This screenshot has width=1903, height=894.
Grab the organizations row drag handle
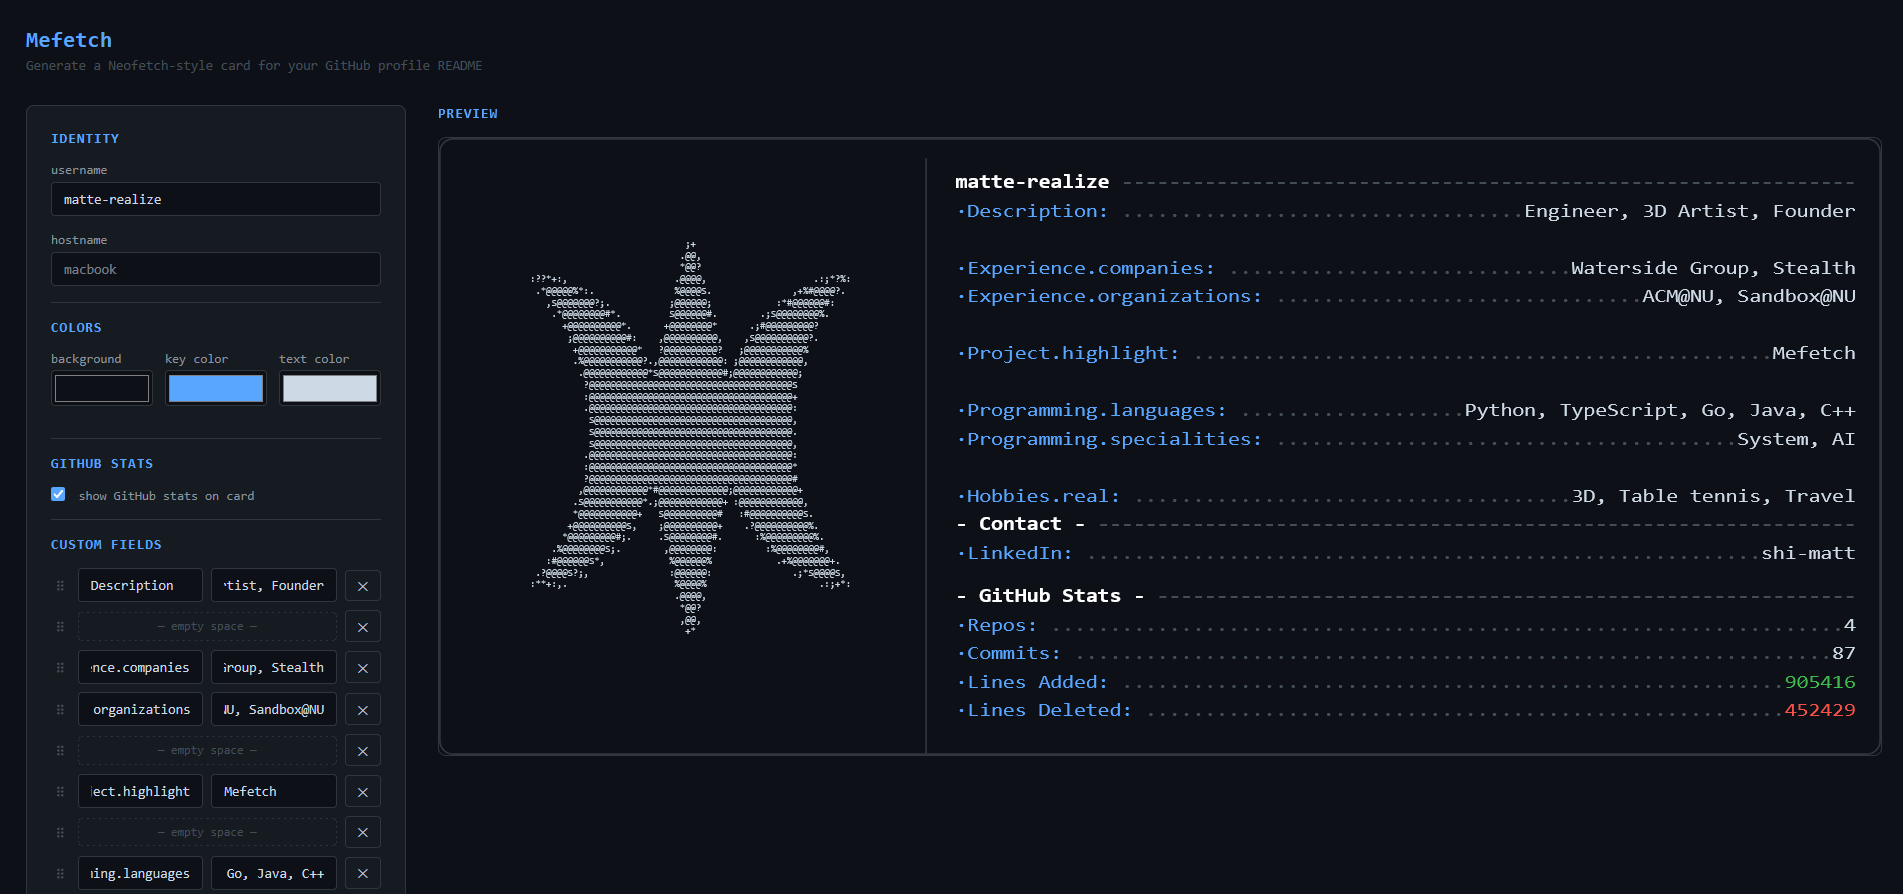(60, 710)
